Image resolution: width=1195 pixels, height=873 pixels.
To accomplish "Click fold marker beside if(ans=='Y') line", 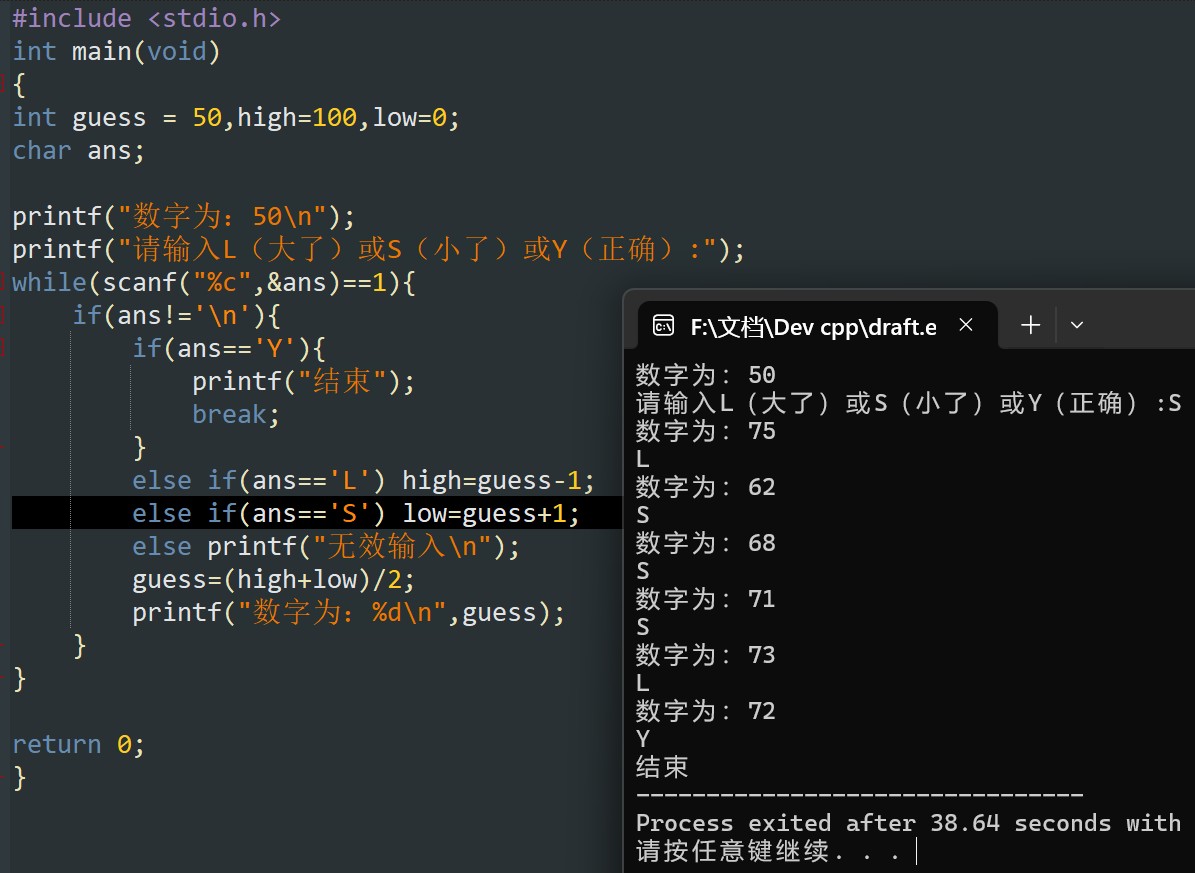I will point(4,348).
